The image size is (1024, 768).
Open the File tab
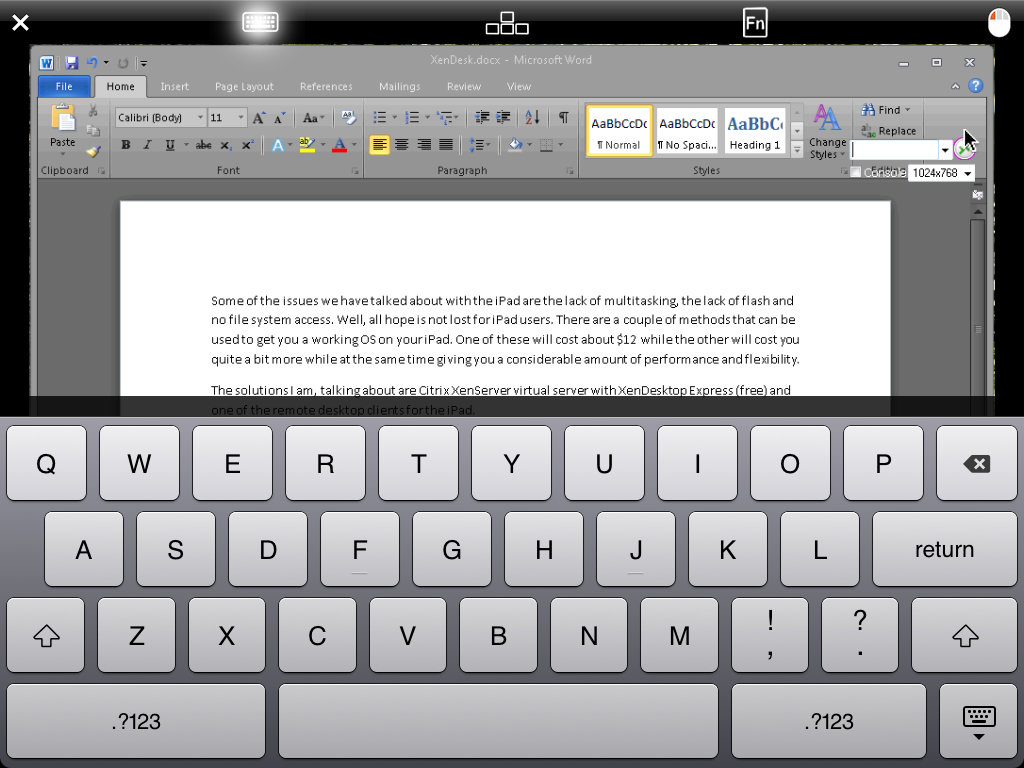tap(64, 86)
